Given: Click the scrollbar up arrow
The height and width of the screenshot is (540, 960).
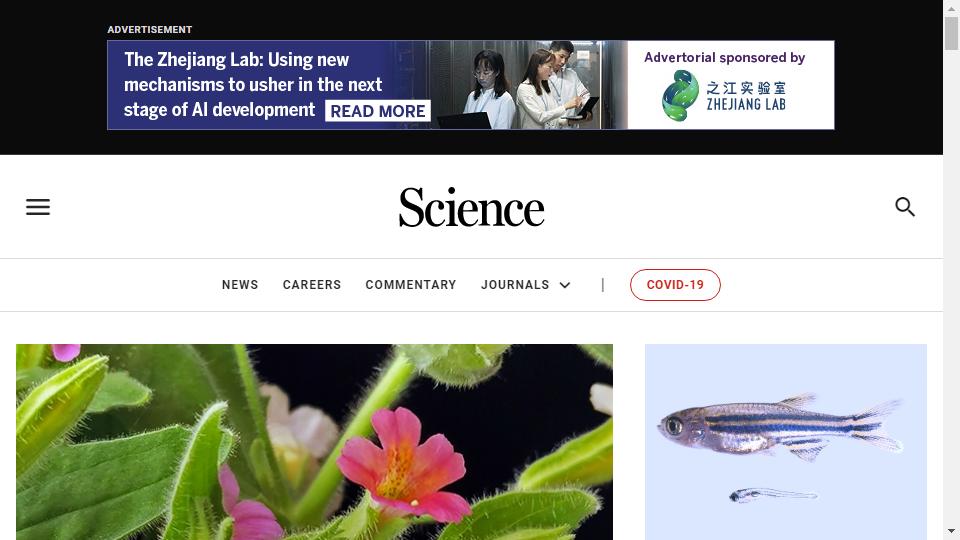Looking at the screenshot, I should (951, 9).
